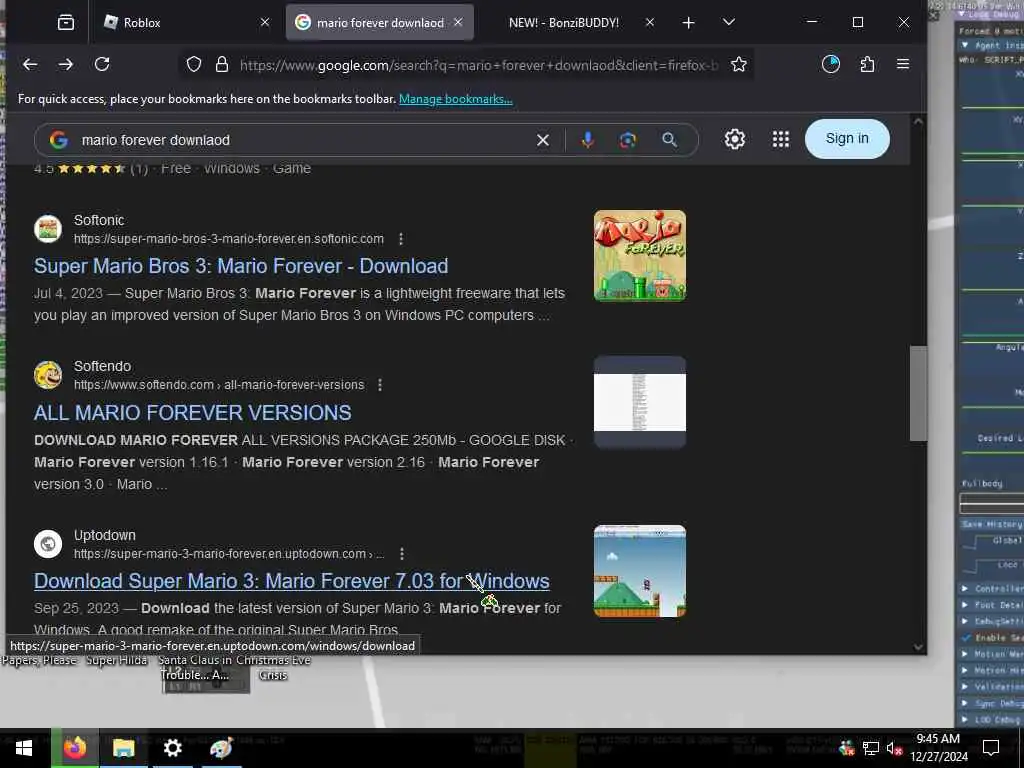The width and height of the screenshot is (1024, 768).
Task: Open Manage bookmarks link
Action: point(456,99)
